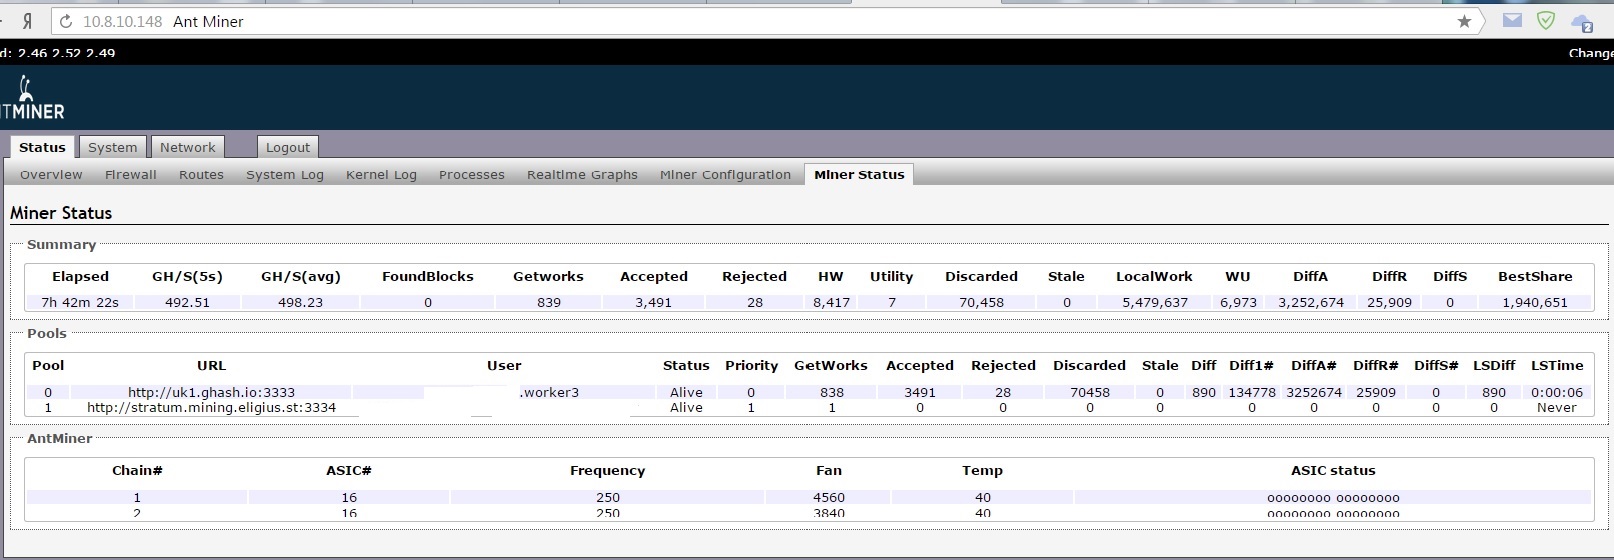Screen dimensions: 1614x560
Task: Click the LSTime value 0:00:06
Action: coord(1557,392)
